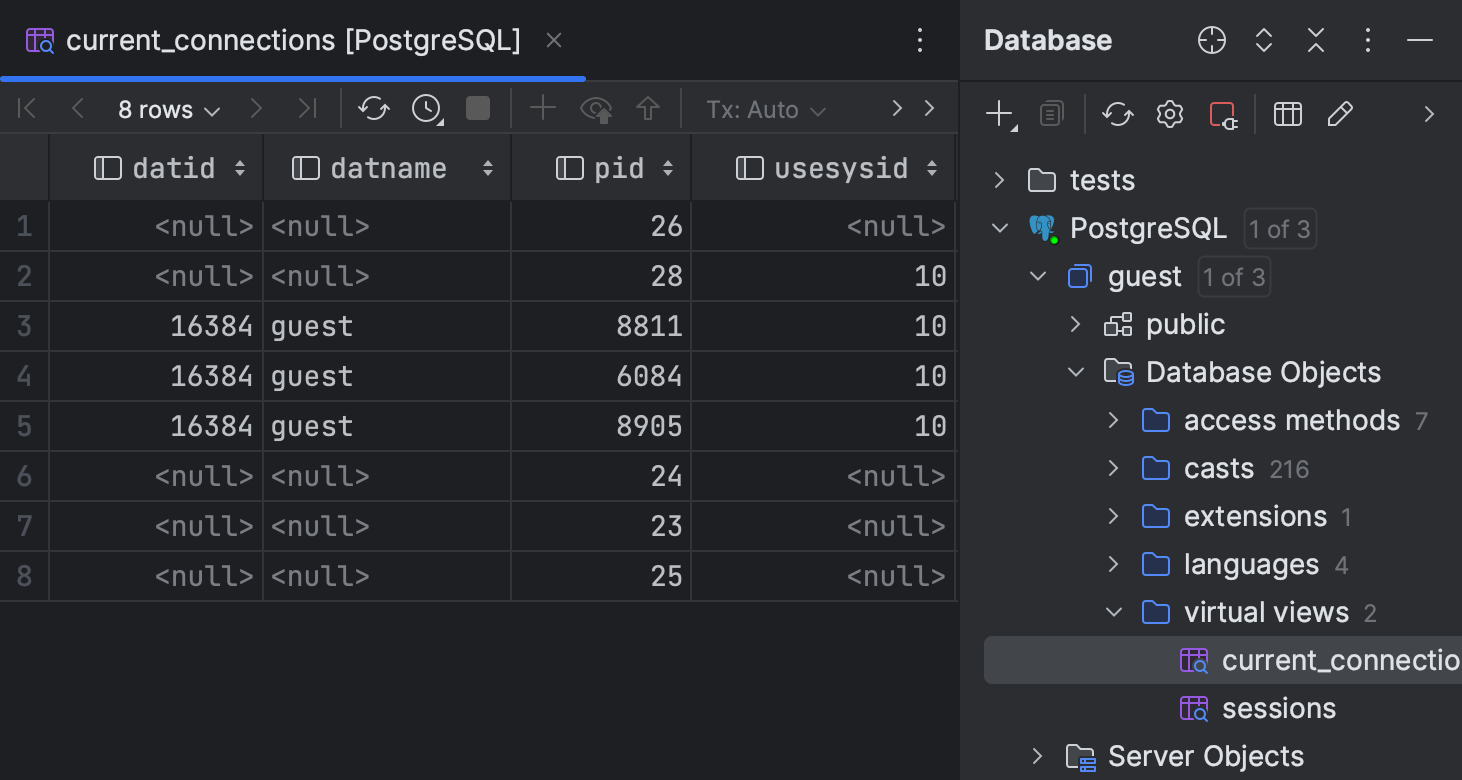This screenshot has width=1462, height=780.
Task: Open the 8 rows page size dropdown
Action: point(167,109)
